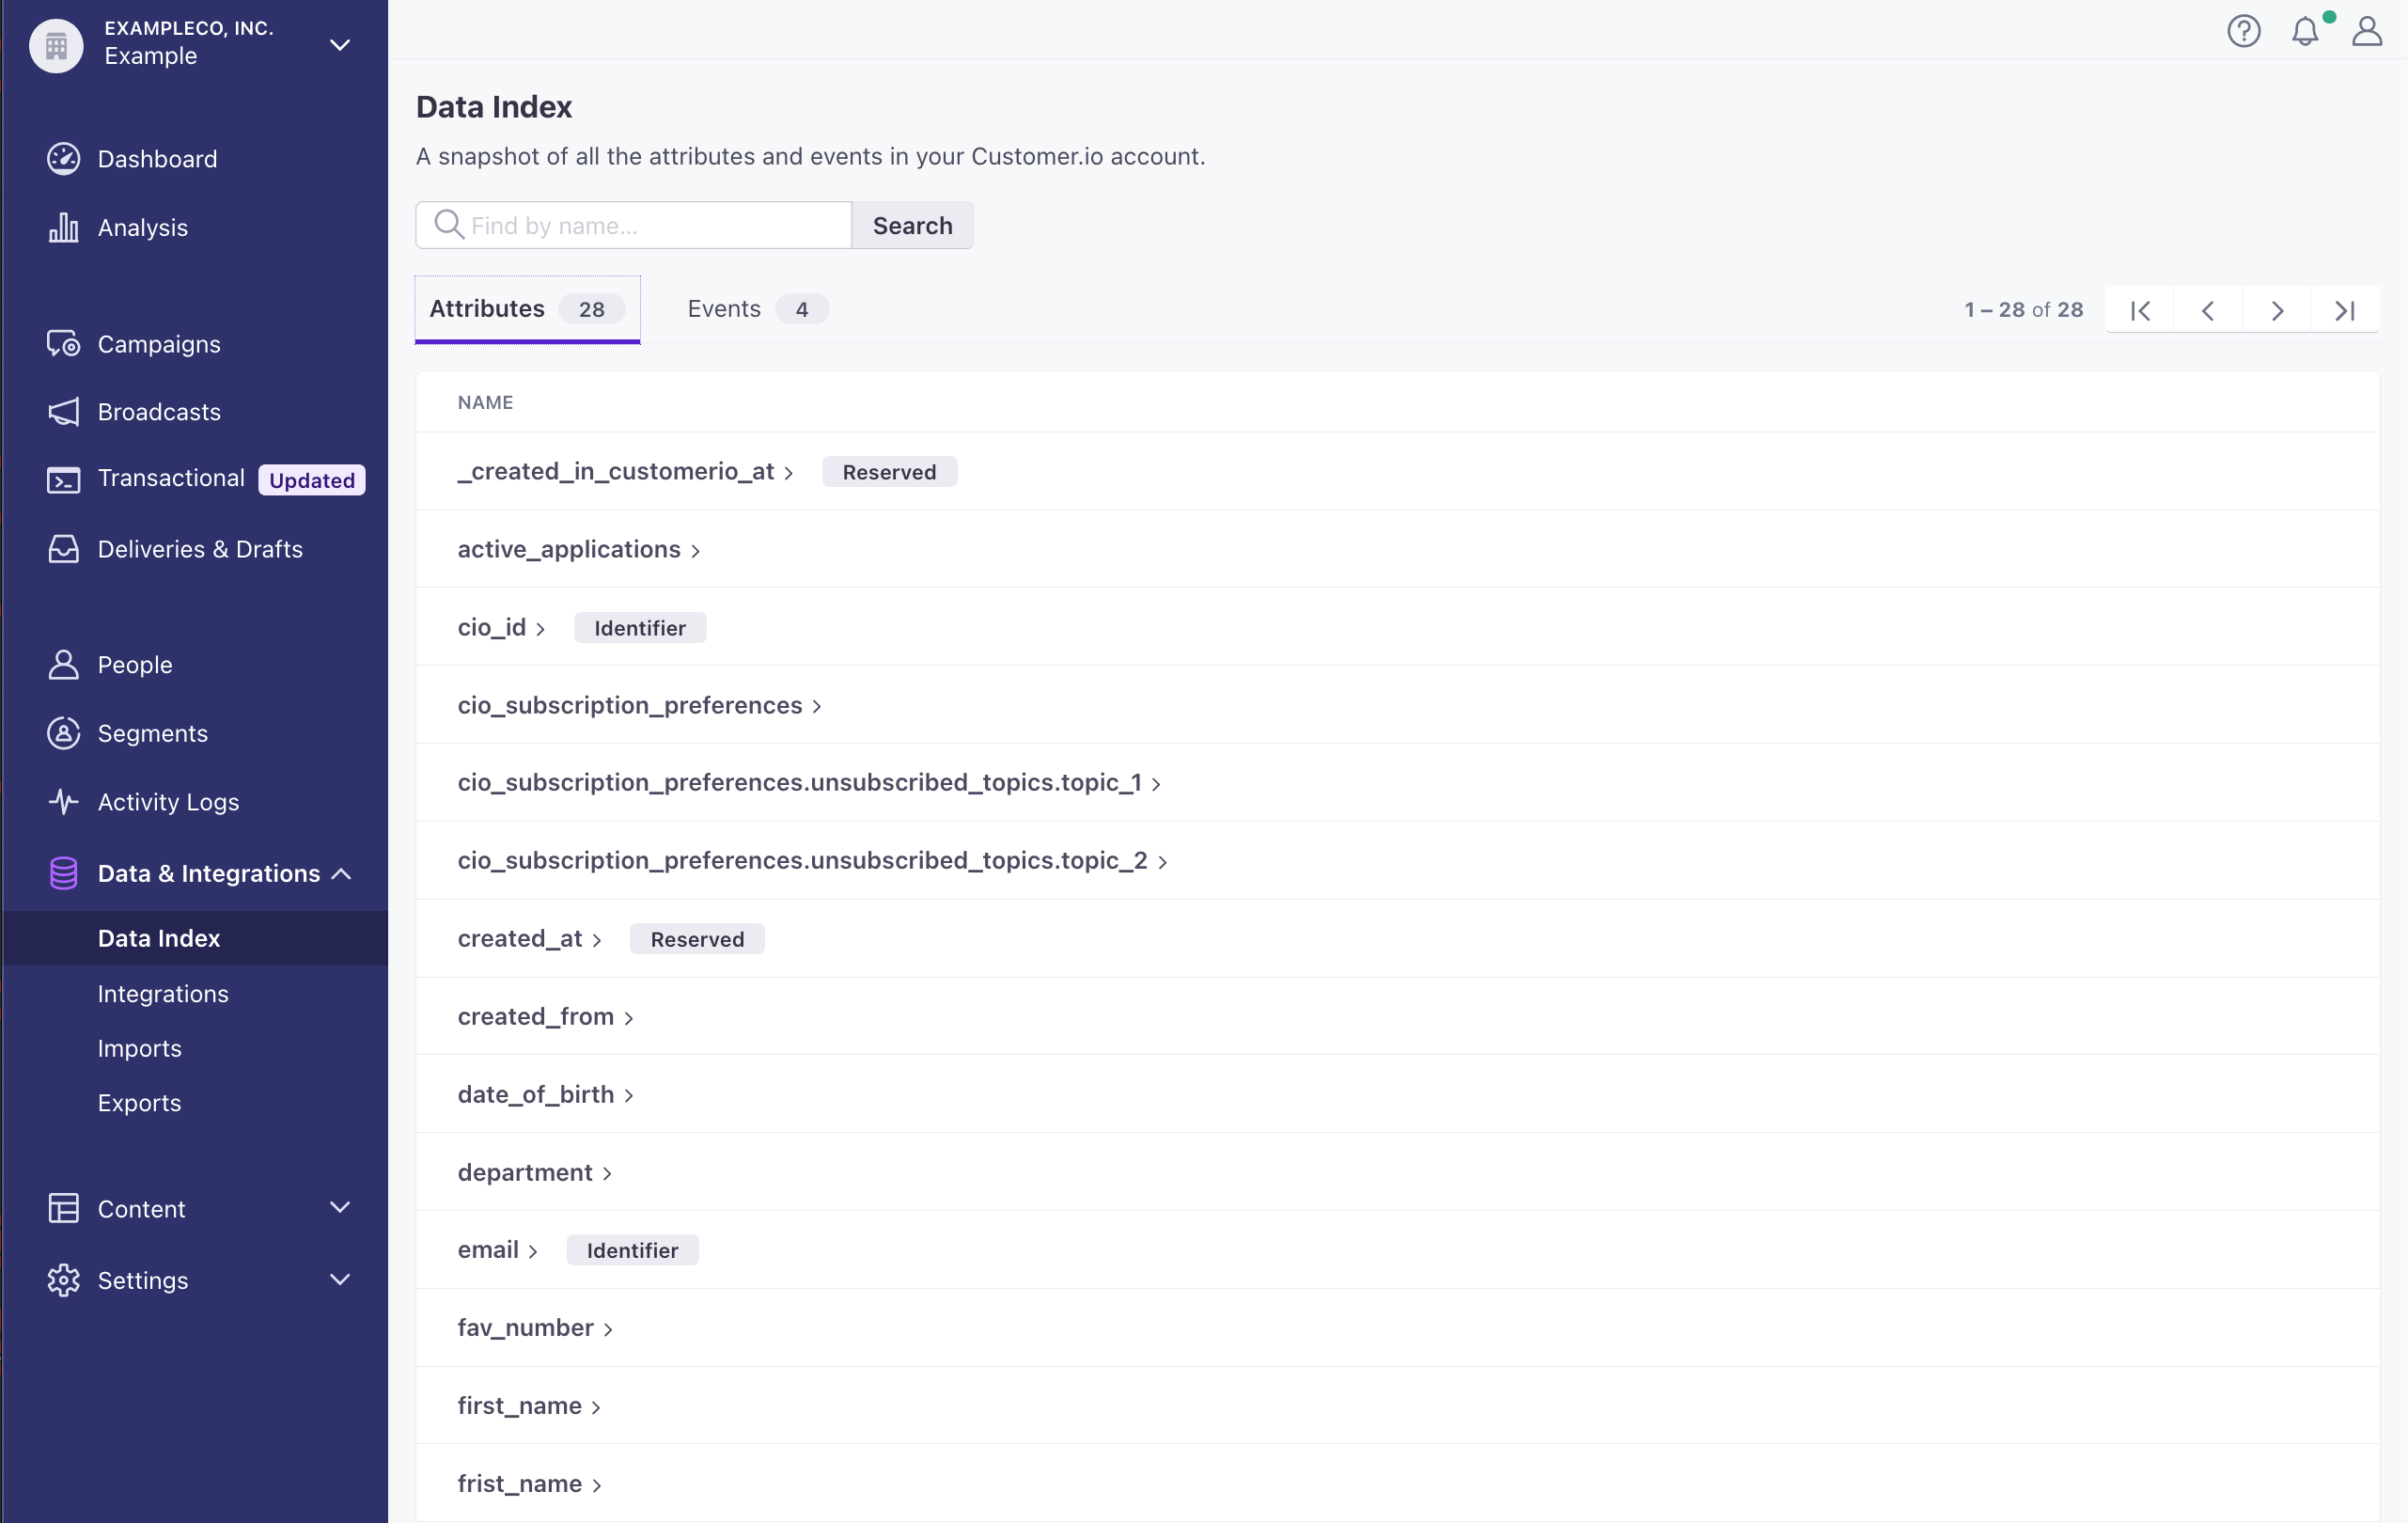Open Broadcasts section

[158, 411]
